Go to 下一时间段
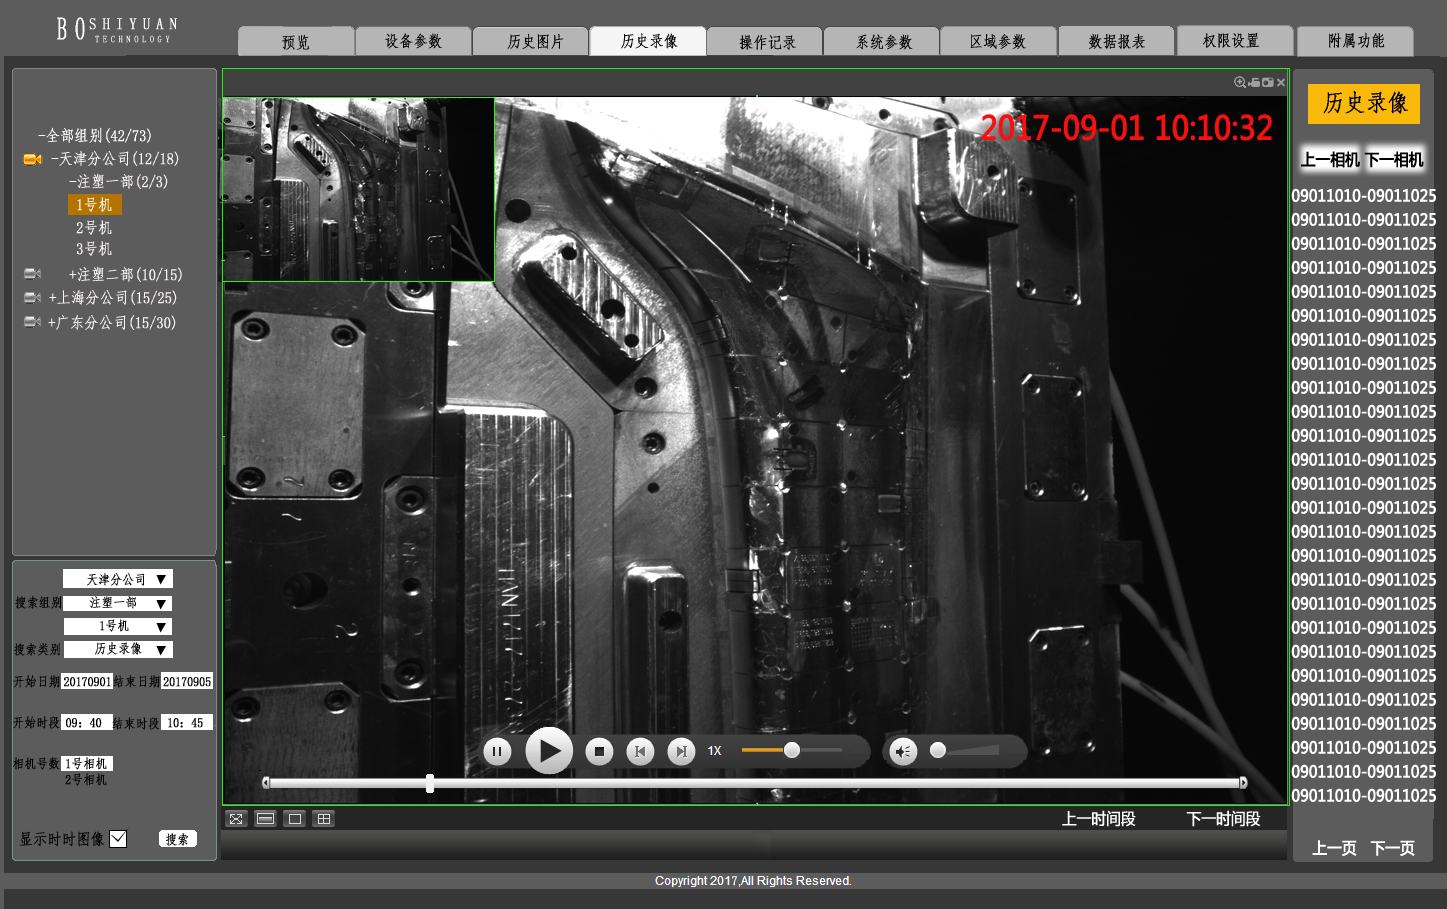 click(x=1223, y=819)
